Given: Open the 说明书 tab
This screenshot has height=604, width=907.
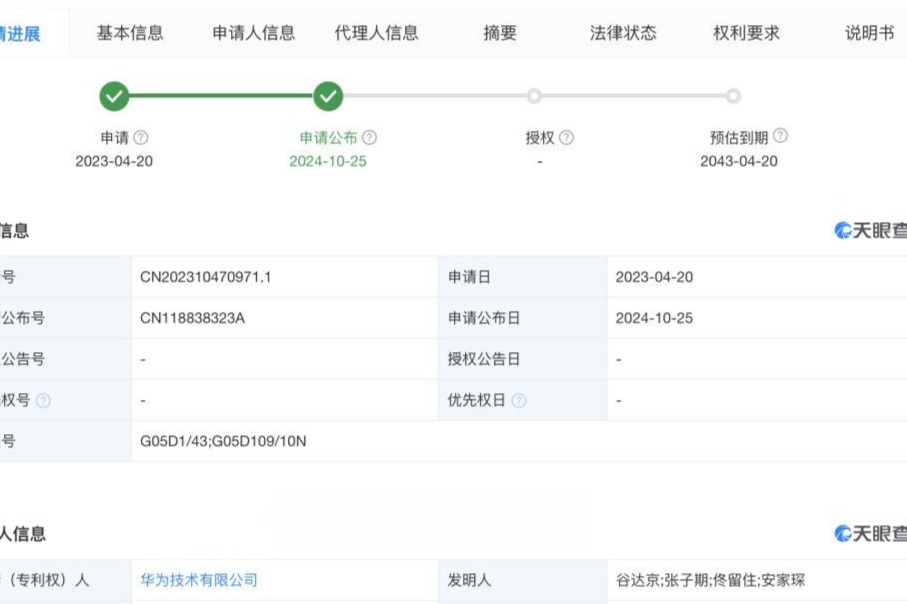Looking at the screenshot, I should pyautogui.click(x=868, y=32).
